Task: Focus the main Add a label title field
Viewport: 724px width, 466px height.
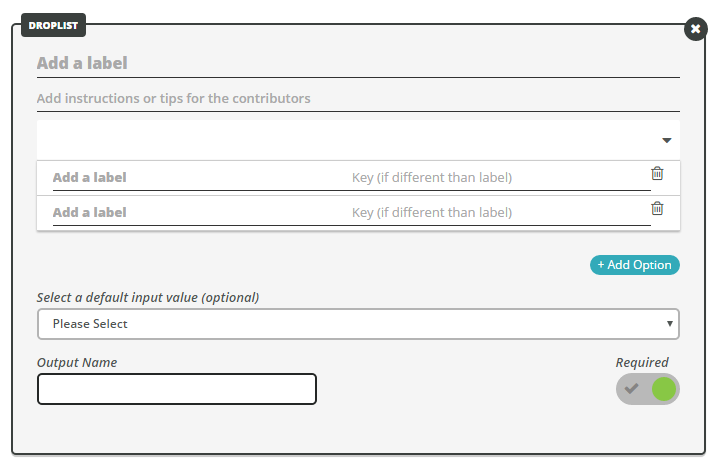Action: pos(358,63)
